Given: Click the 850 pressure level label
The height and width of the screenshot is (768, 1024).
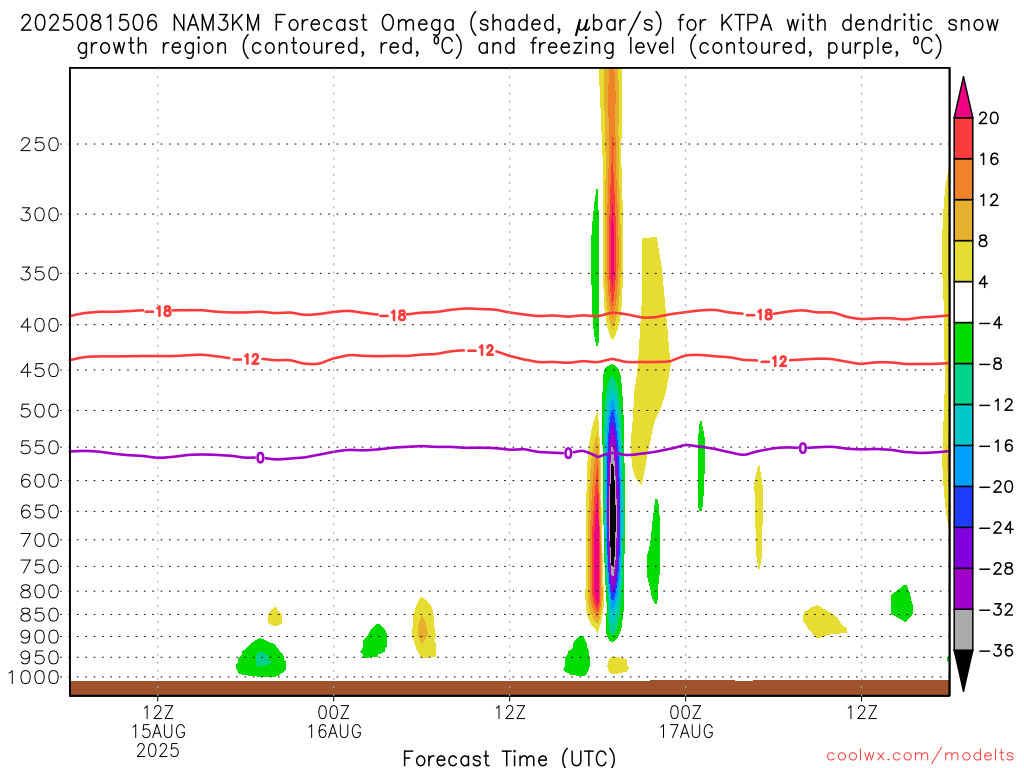Looking at the screenshot, I should [x=40, y=615].
